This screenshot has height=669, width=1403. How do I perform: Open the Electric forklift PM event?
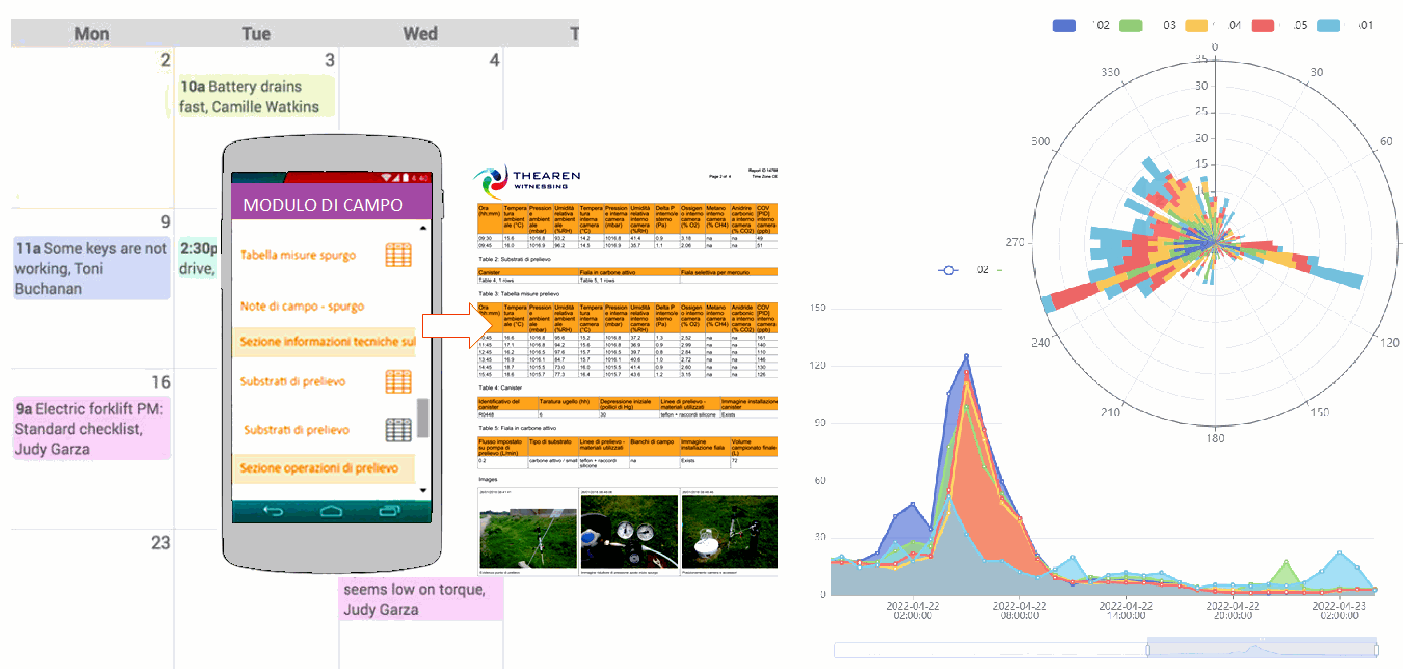point(91,429)
